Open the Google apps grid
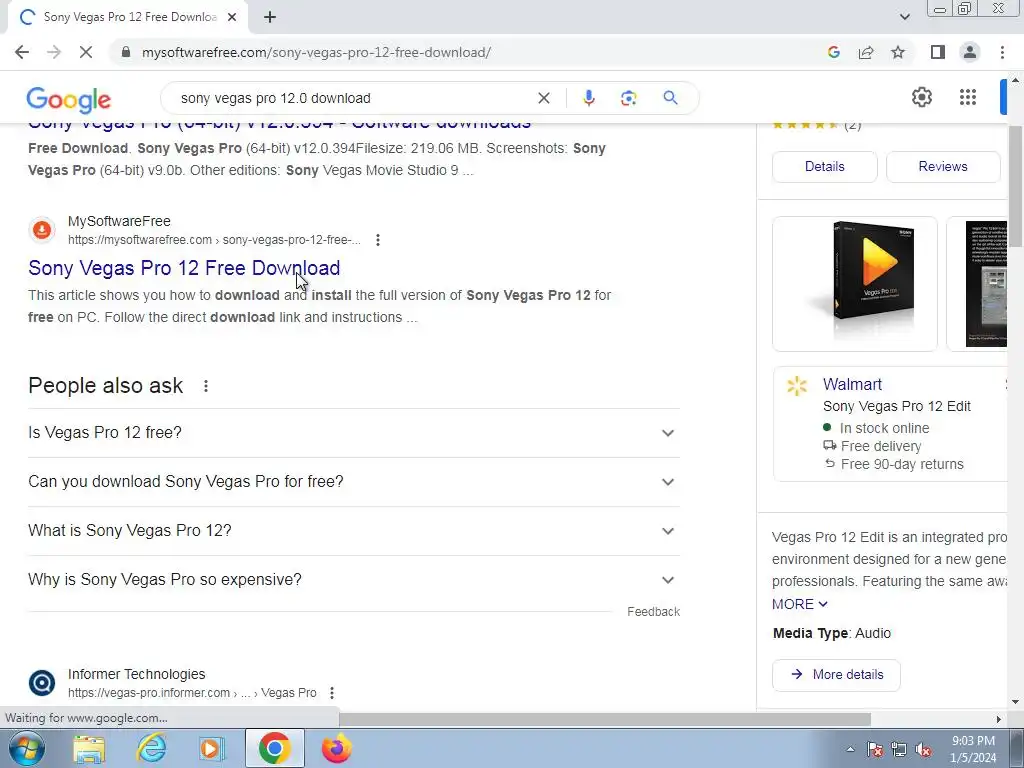This screenshot has width=1024, height=768. click(968, 97)
